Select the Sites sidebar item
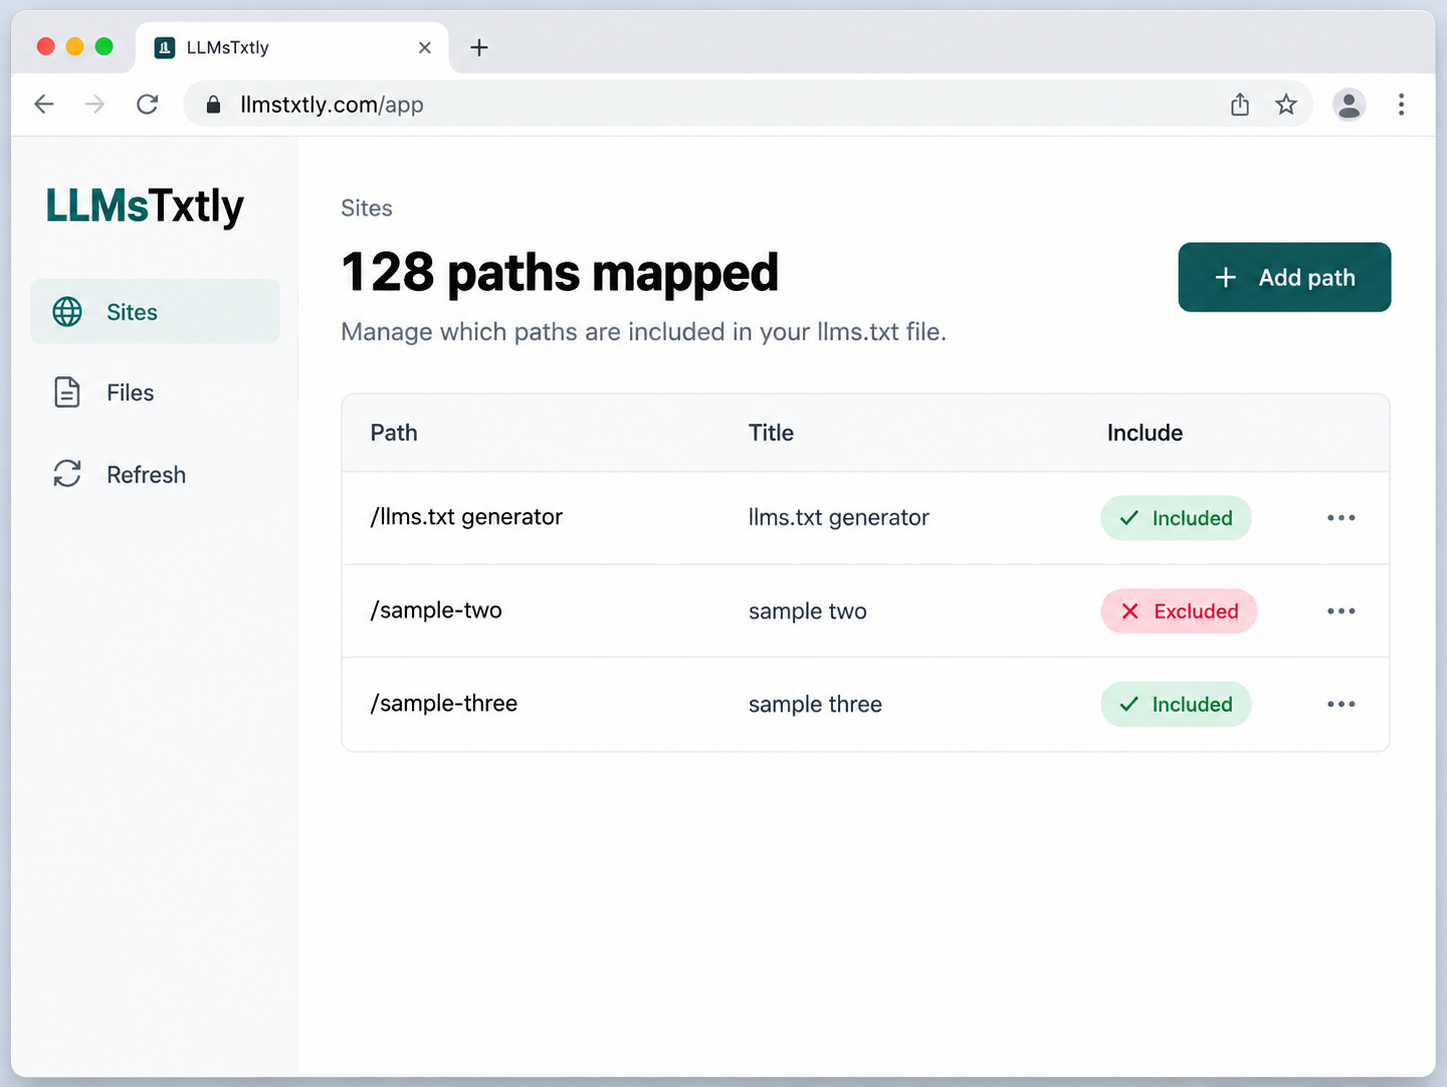The height and width of the screenshot is (1087, 1447). 155,312
